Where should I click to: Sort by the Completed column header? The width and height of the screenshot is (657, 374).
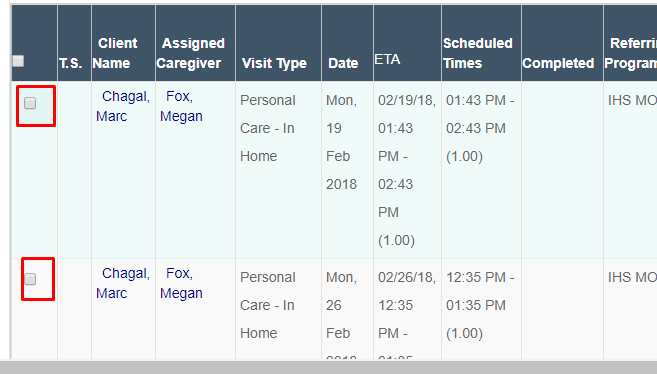click(558, 63)
